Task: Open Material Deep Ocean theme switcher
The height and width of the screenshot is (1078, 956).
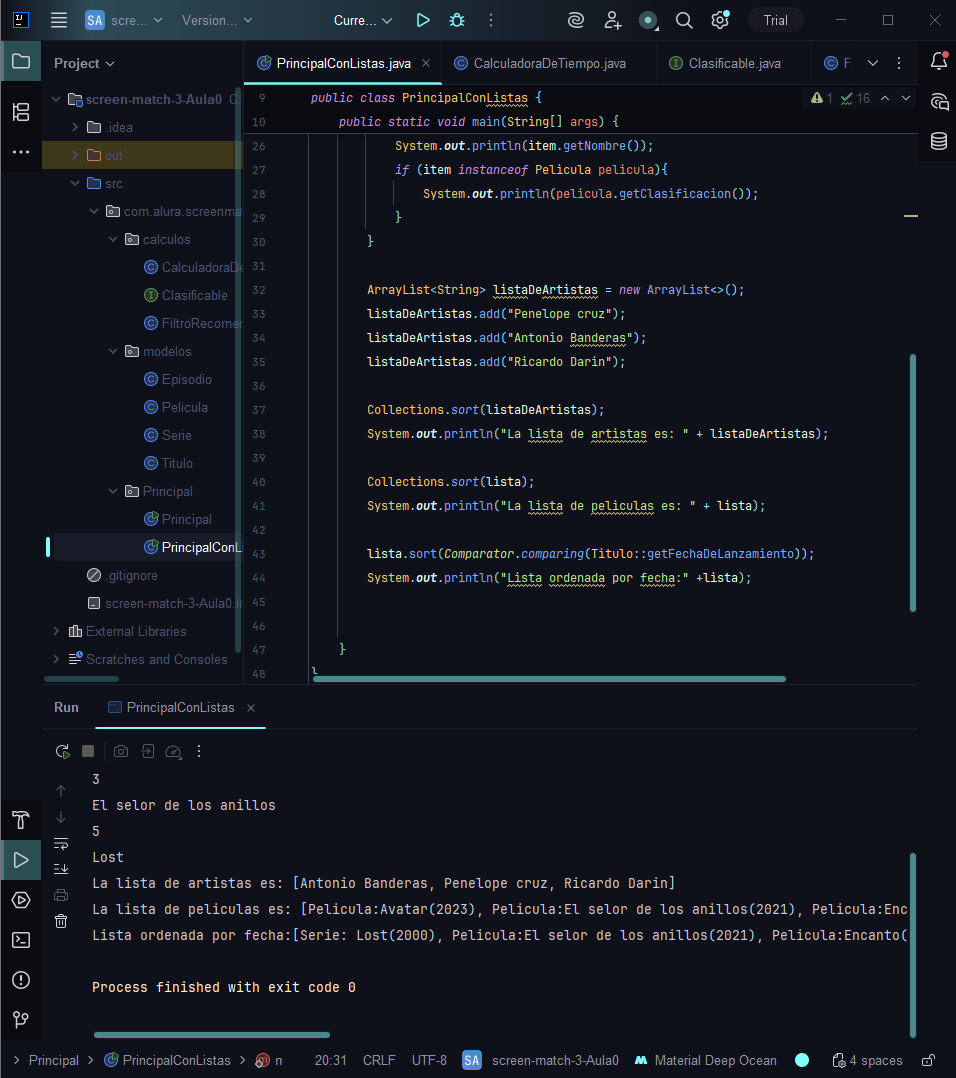Action: coord(706,1060)
